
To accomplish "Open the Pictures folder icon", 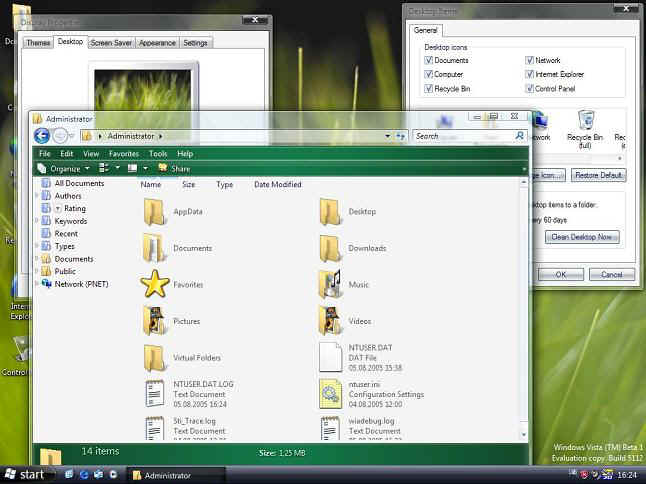I will (155, 320).
